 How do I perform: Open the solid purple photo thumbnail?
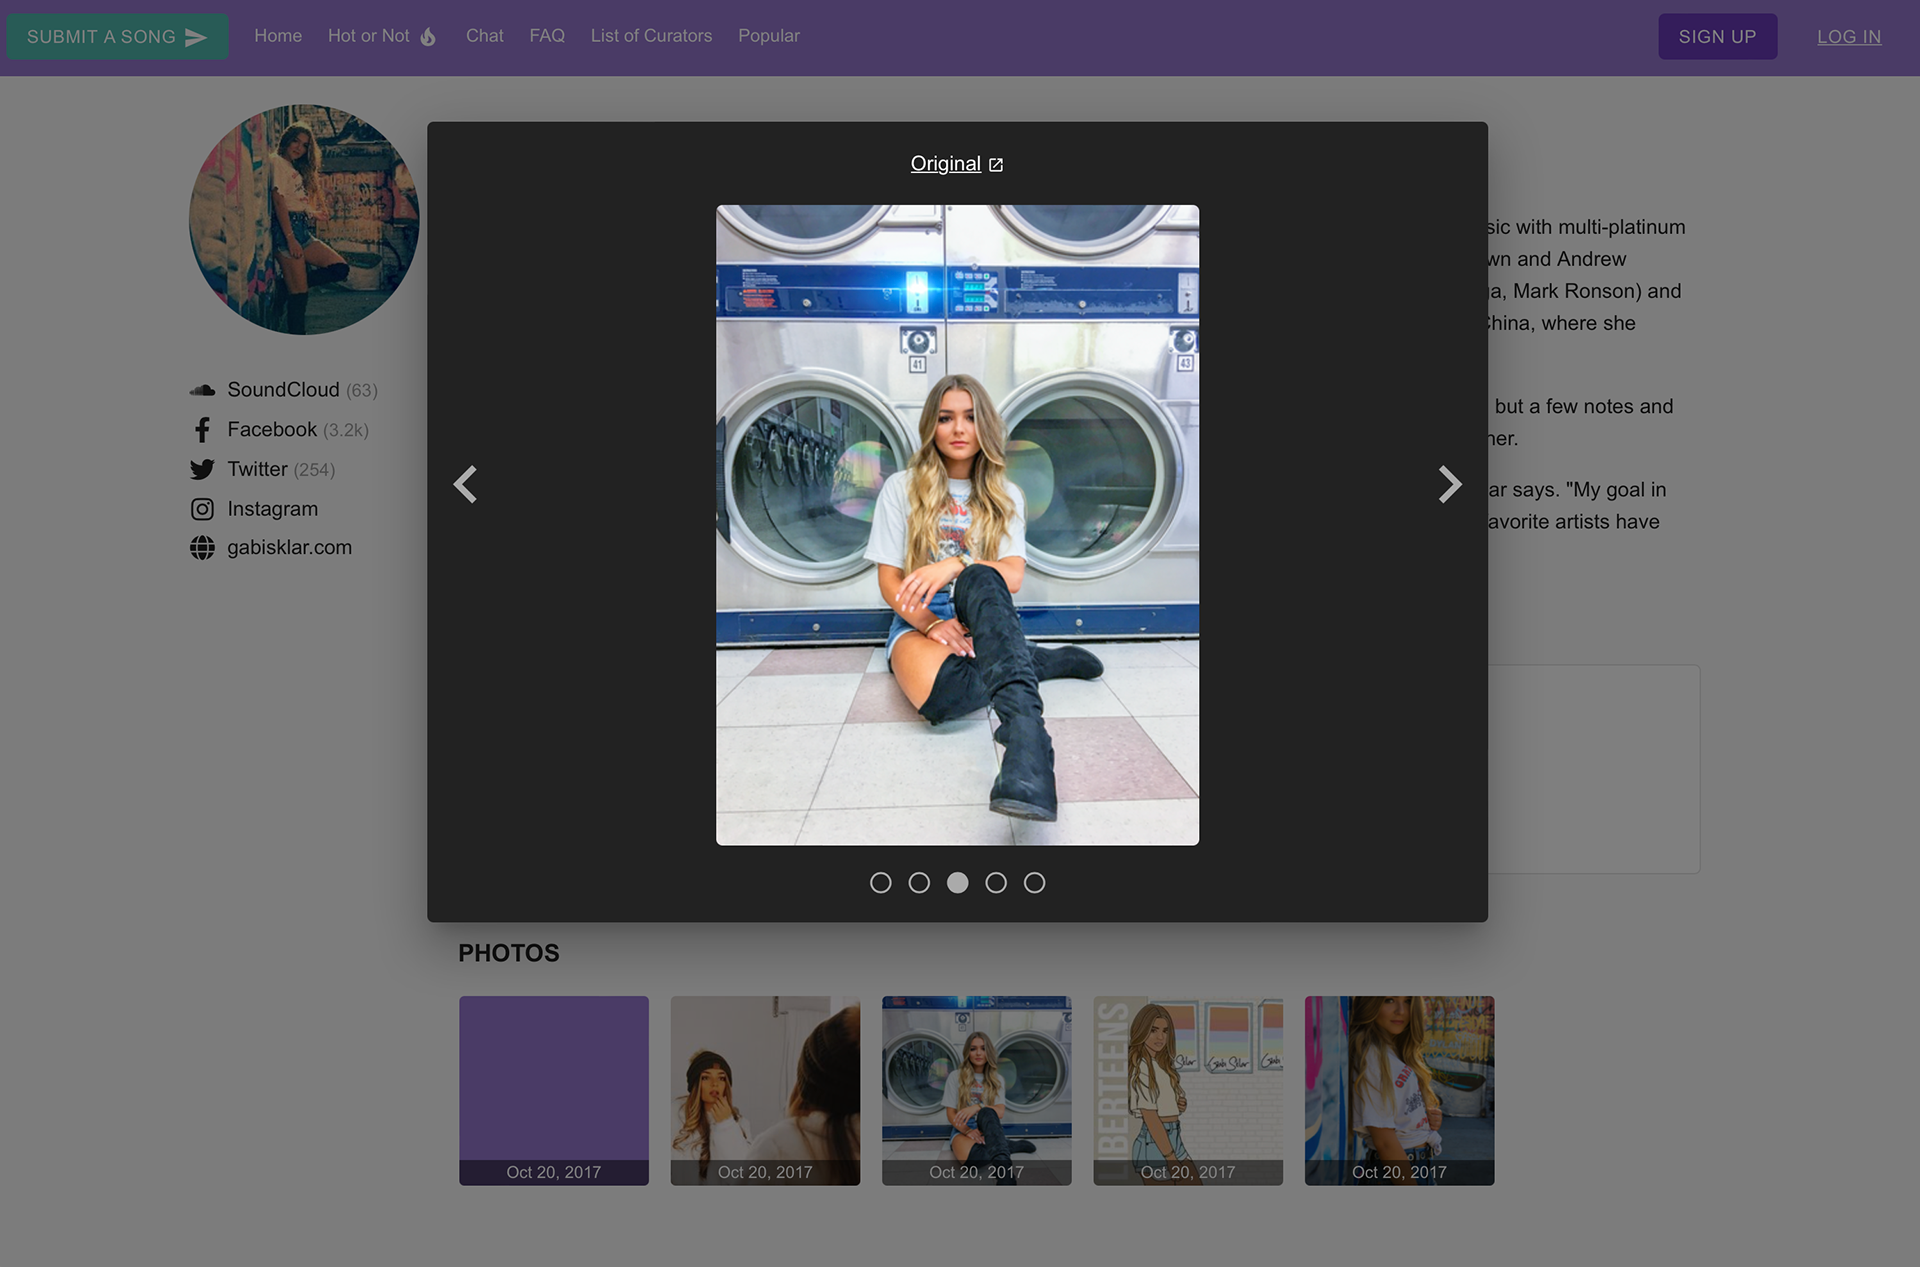click(553, 1080)
